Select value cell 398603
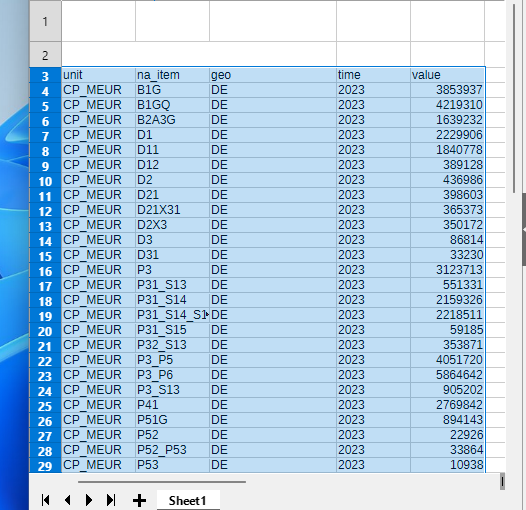The width and height of the screenshot is (526, 510). [x=448, y=195]
